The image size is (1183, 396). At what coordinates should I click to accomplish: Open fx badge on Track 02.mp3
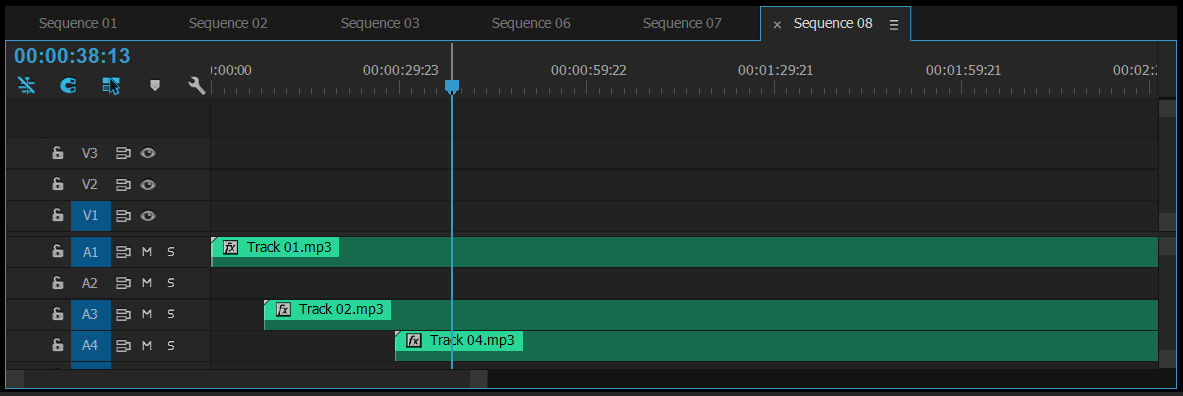point(283,310)
